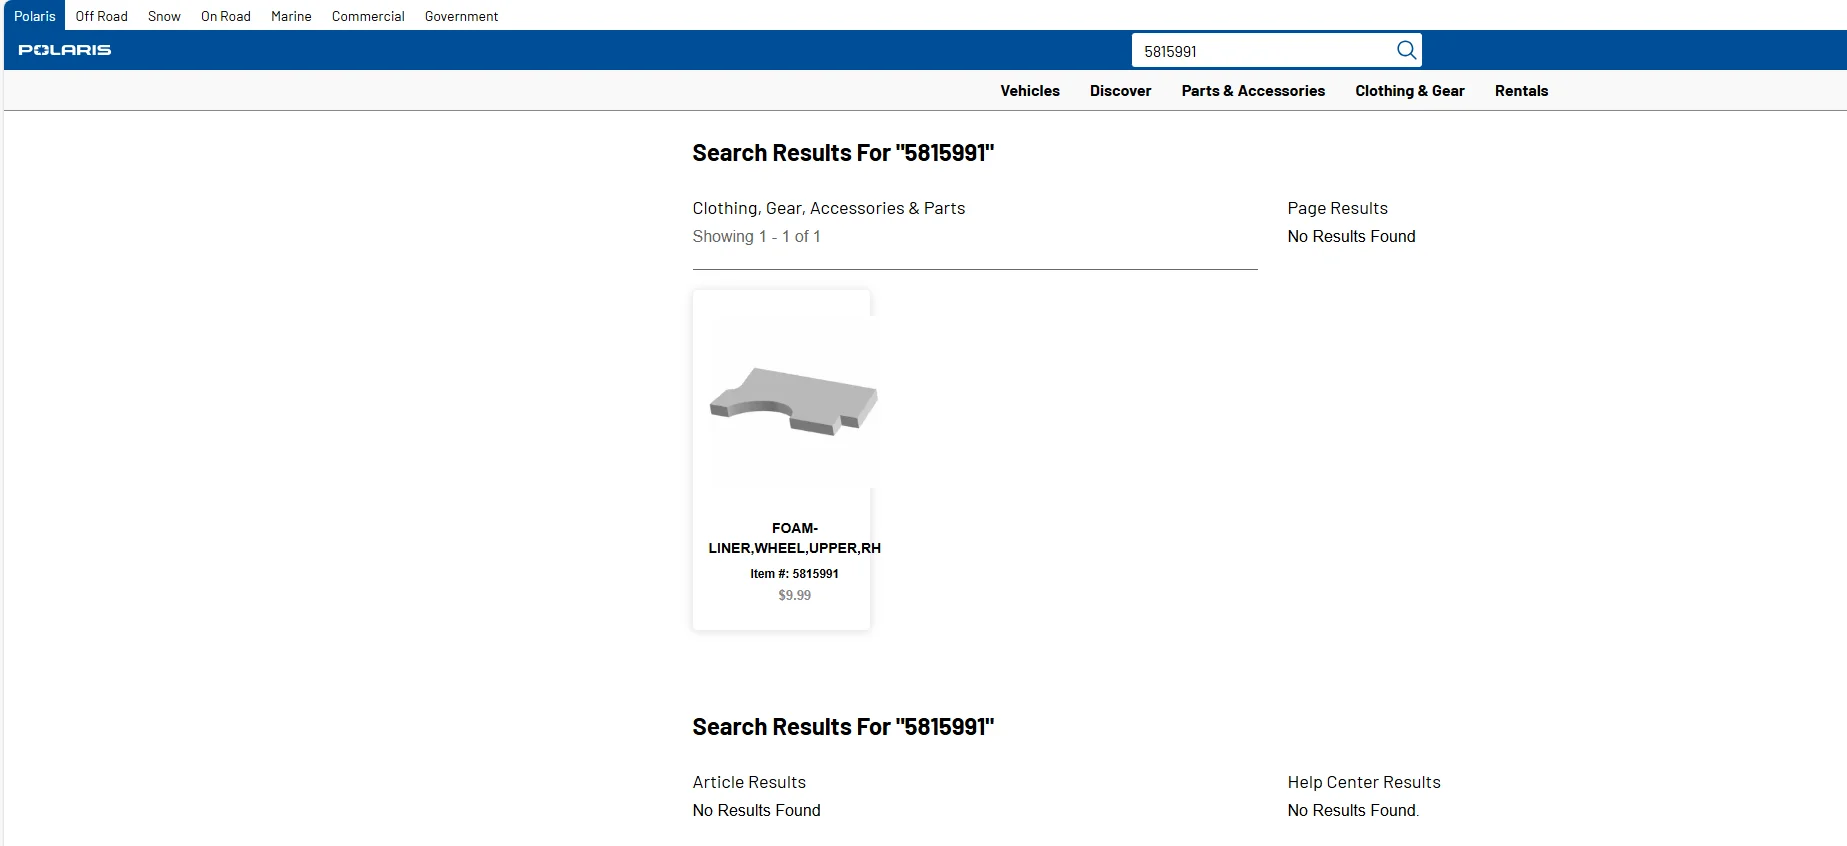This screenshot has height=846, width=1847.
Task: Open the FOAM-LINER,WHEEL,UPPER,RH product title
Action: 794,538
